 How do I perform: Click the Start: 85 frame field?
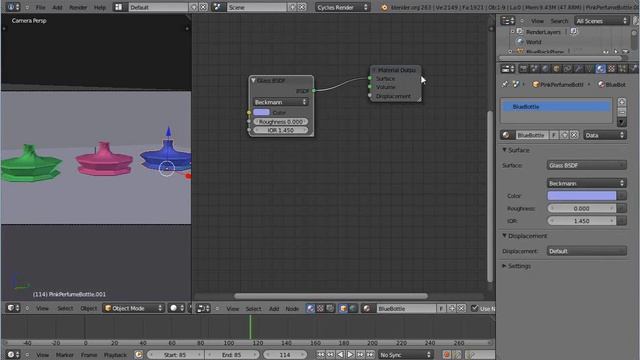click(x=175, y=355)
